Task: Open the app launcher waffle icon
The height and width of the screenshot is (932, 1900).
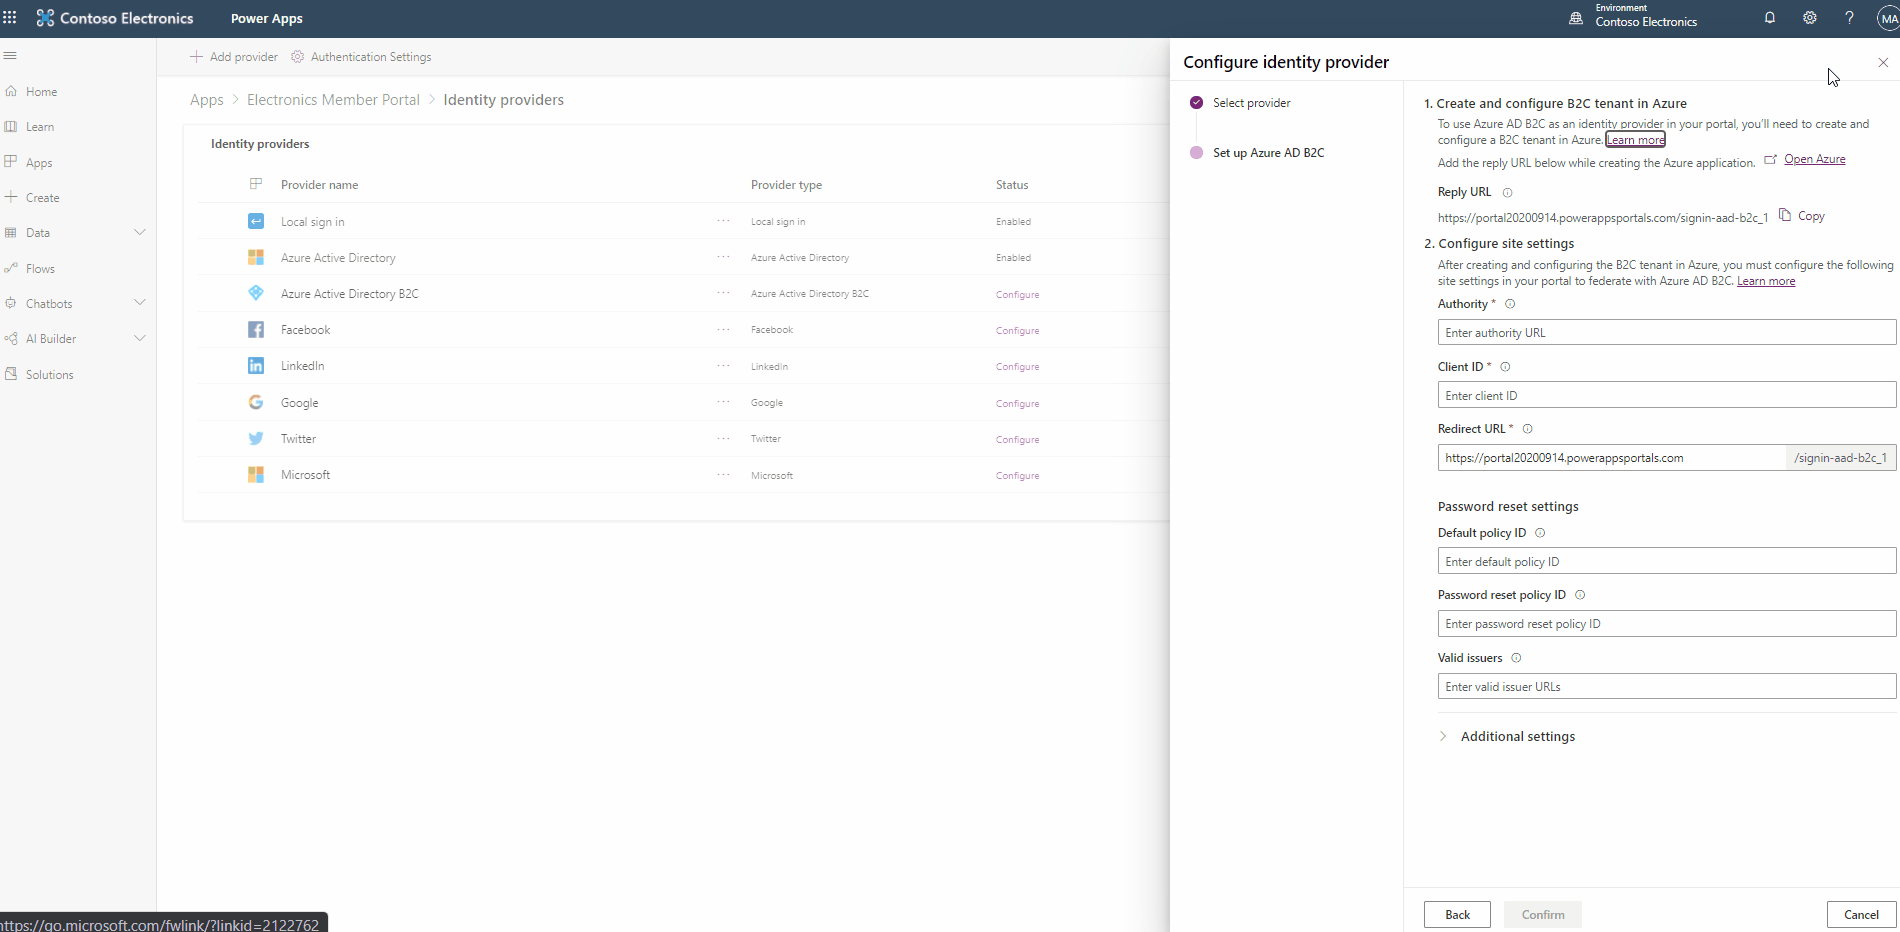Action: [10, 18]
